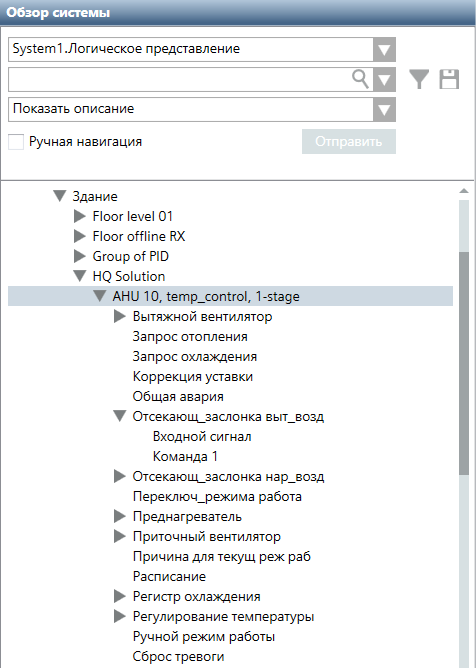476x668 pixels.
Task: Select the Общая авария tree item
Action: tap(178, 396)
